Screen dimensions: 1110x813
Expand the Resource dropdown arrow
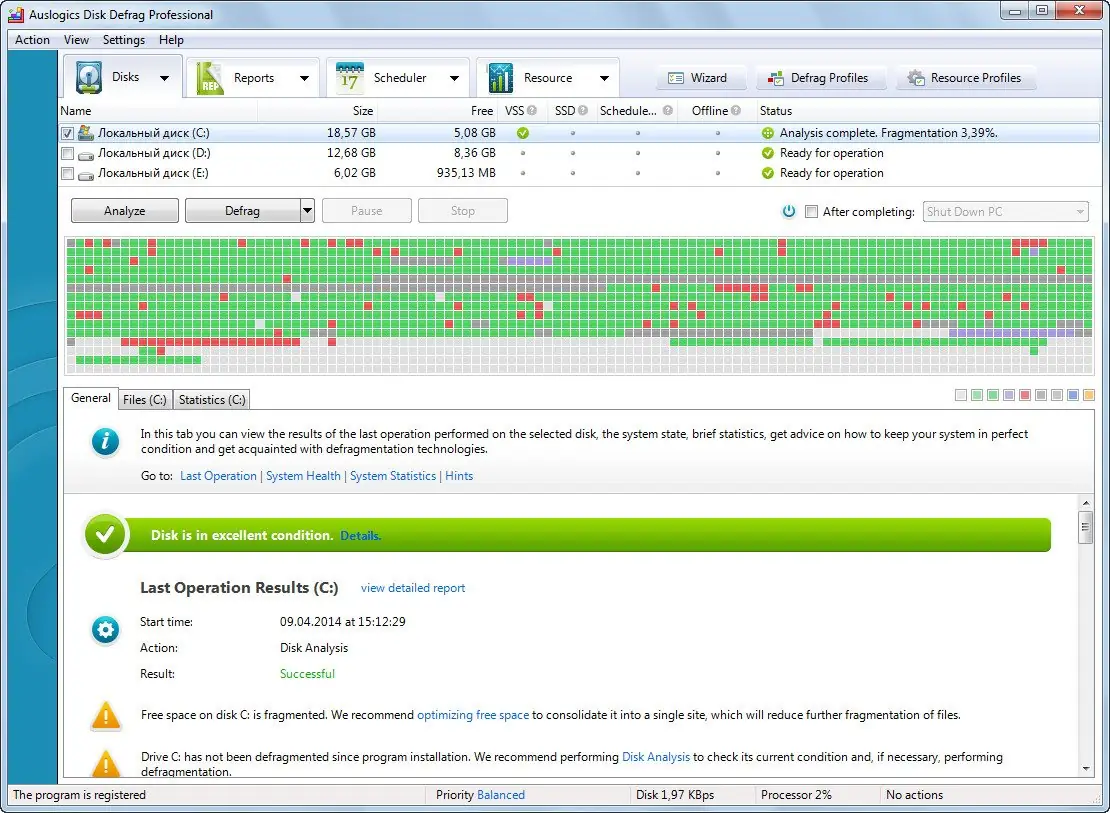click(604, 78)
